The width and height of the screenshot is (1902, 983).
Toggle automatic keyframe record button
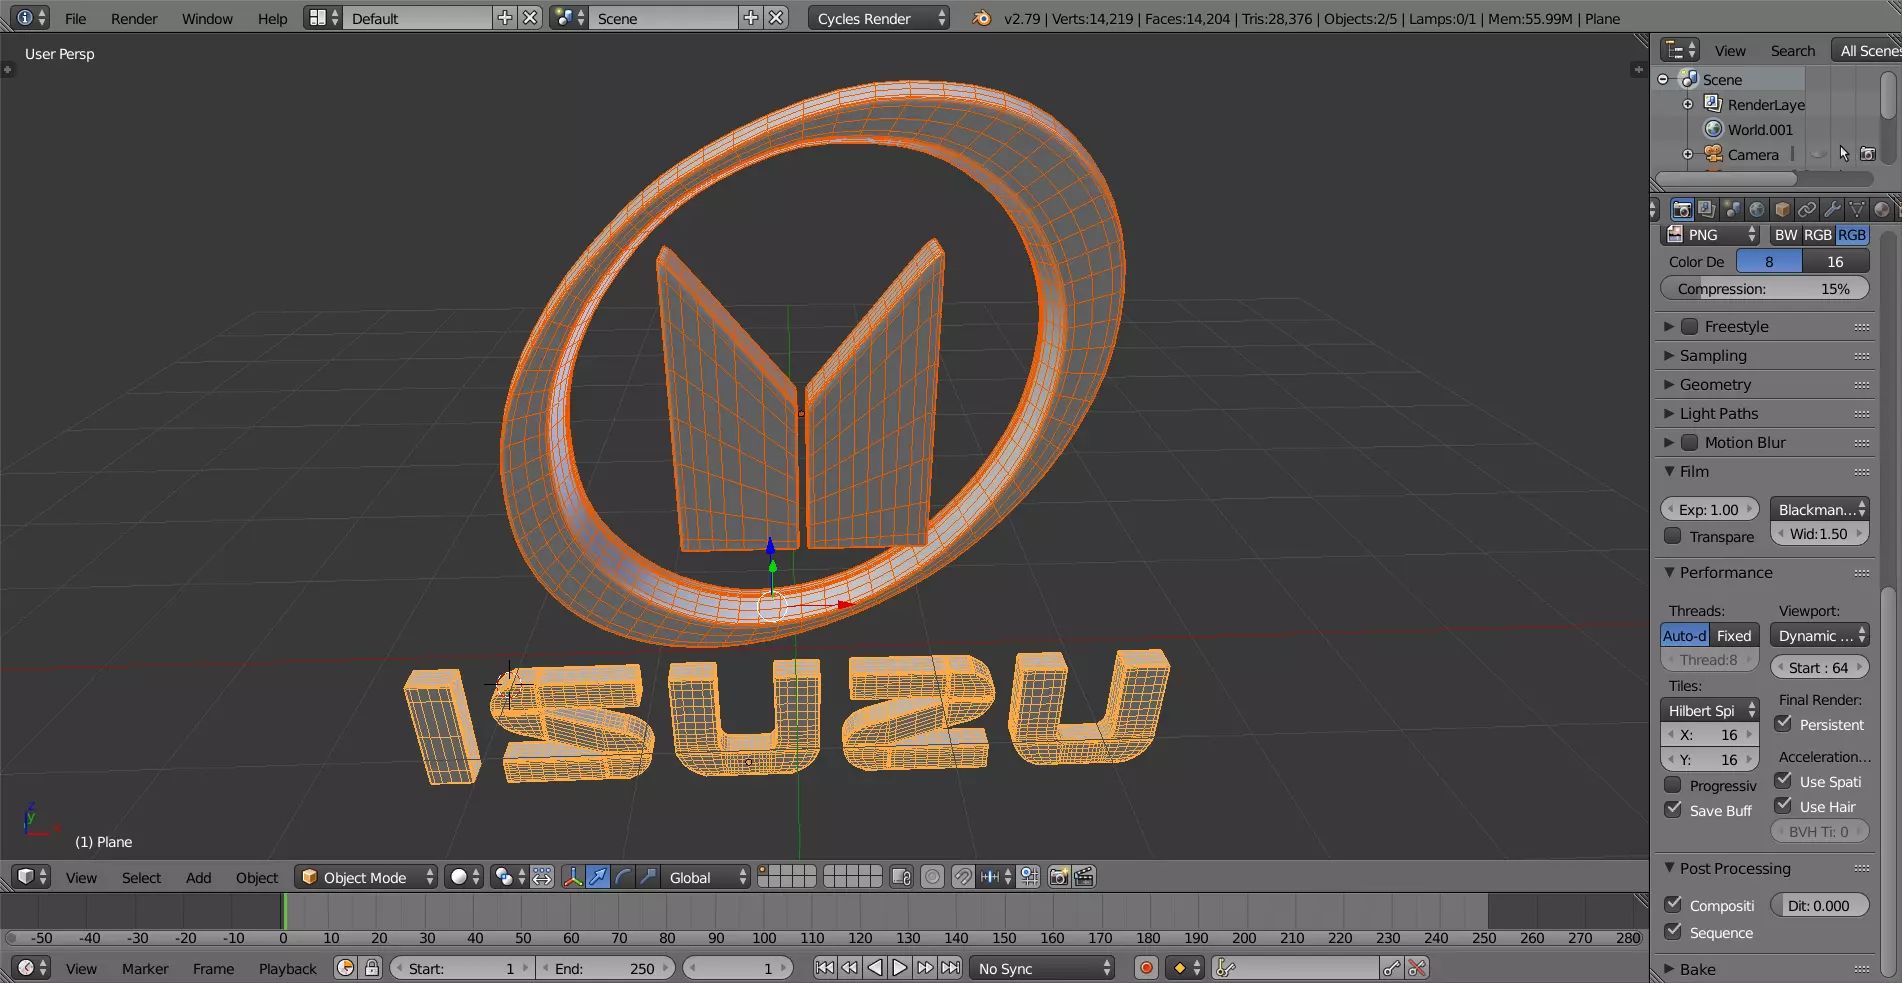pyautogui.click(x=1147, y=968)
